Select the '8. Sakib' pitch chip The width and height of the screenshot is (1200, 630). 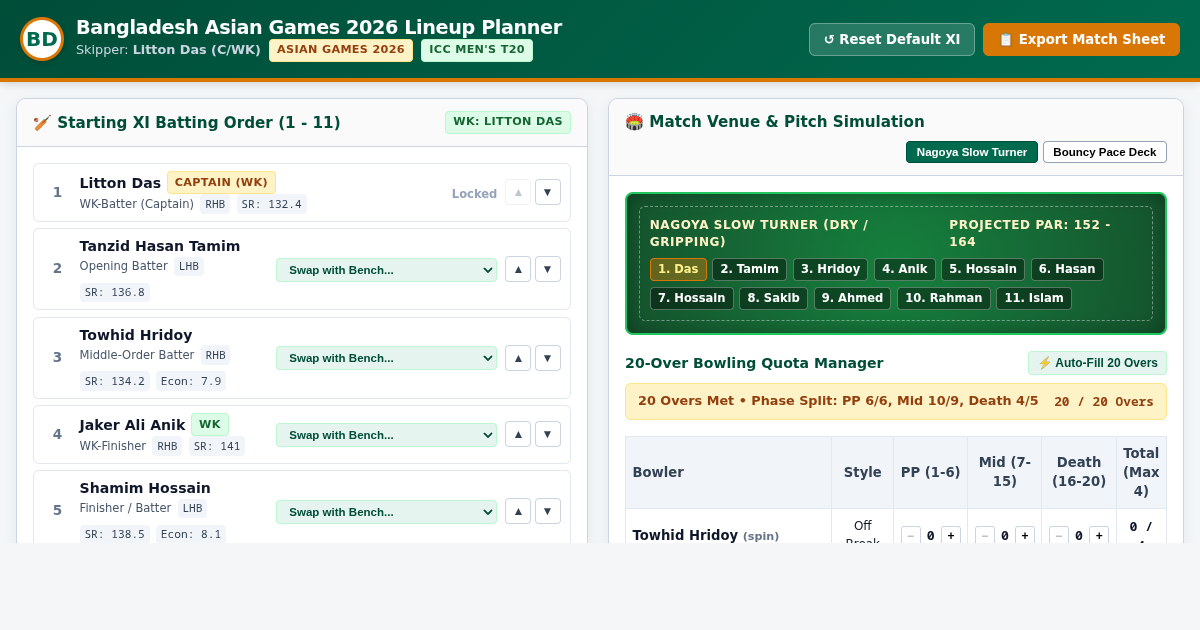coord(773,298)
